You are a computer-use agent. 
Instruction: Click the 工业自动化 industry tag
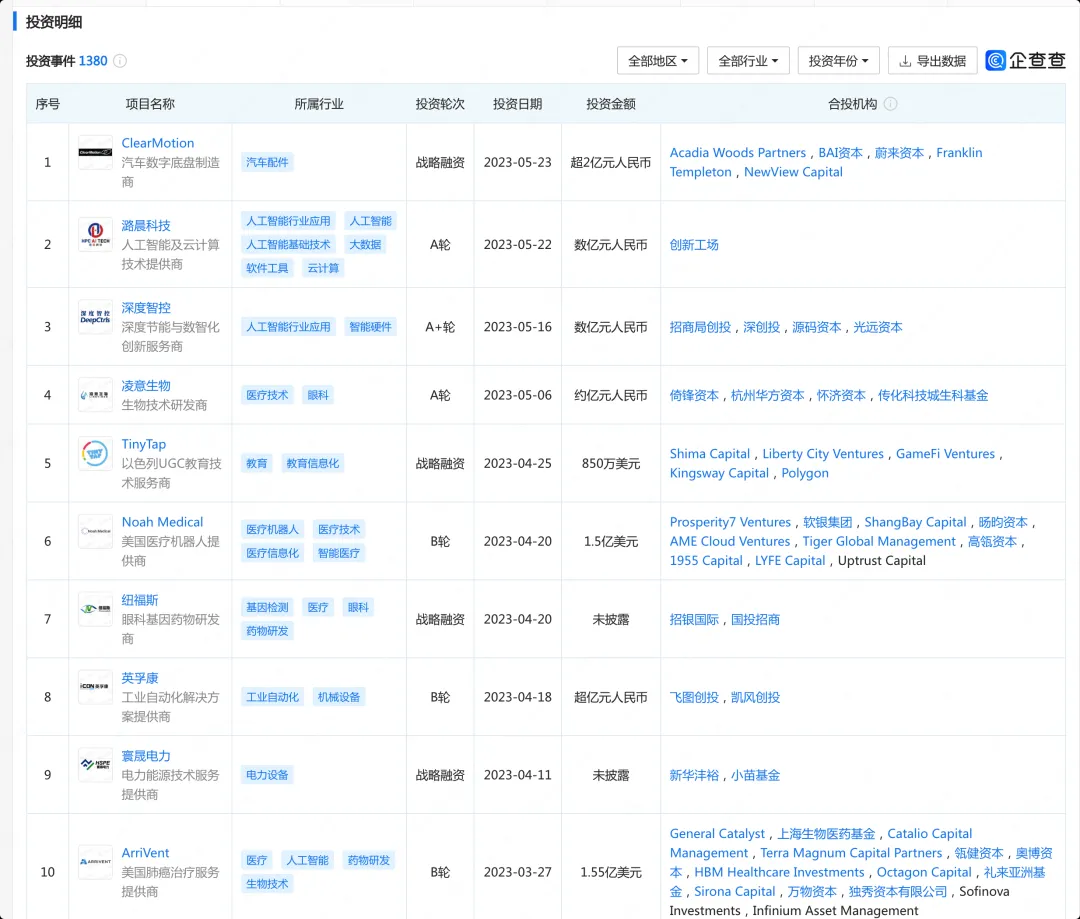tap(273, 696)
